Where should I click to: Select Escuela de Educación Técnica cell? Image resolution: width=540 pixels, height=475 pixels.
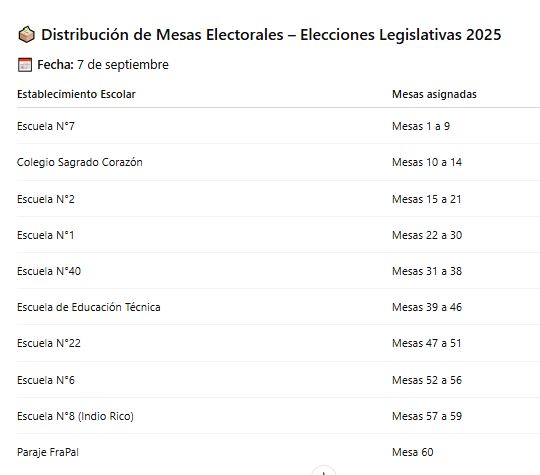(x=89, y=307)
